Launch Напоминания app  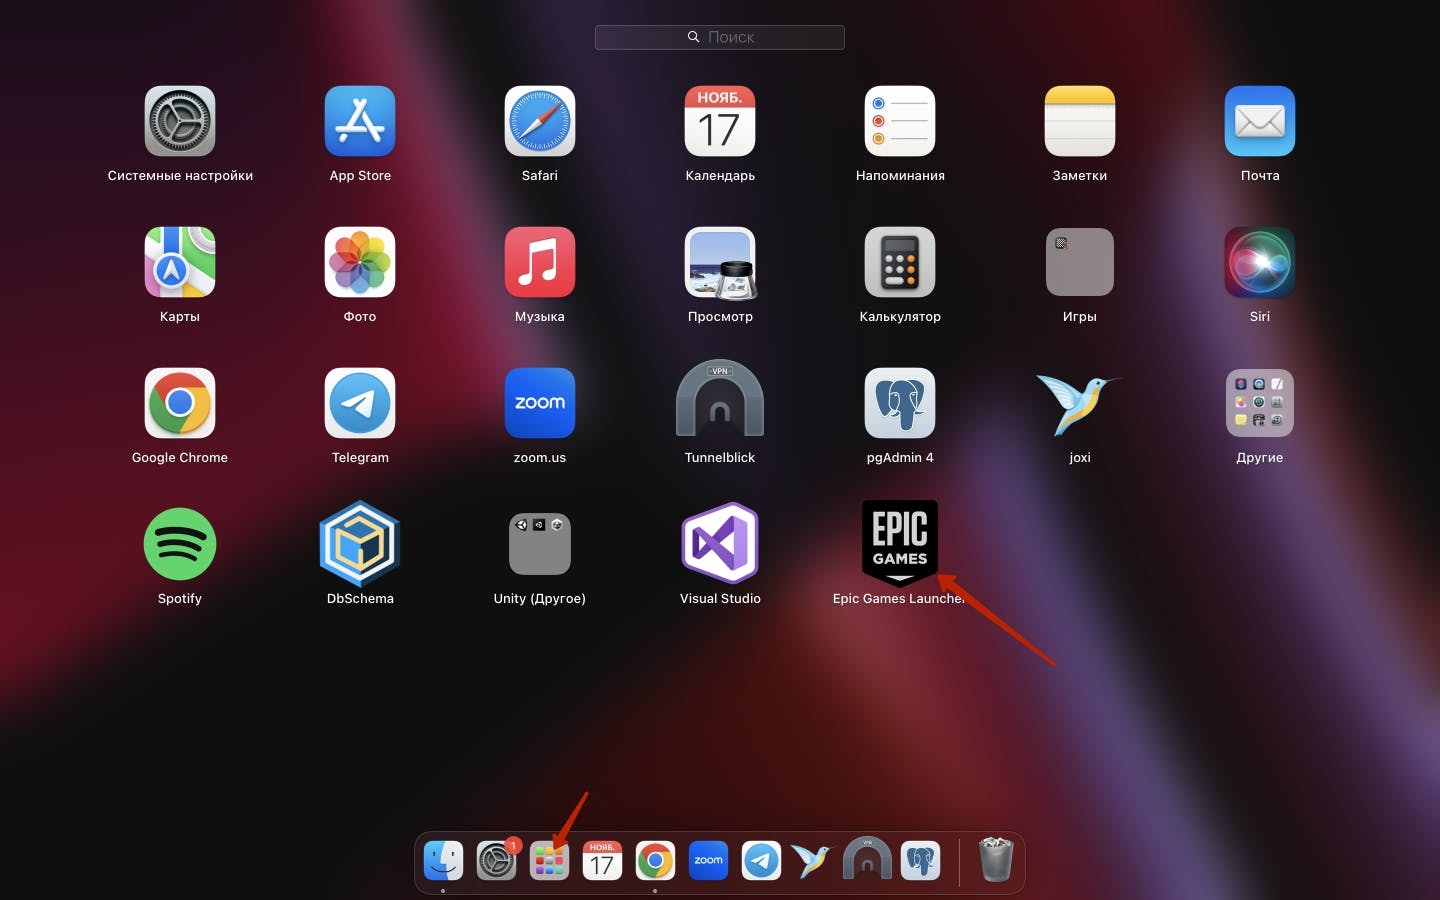pos(900,121)
